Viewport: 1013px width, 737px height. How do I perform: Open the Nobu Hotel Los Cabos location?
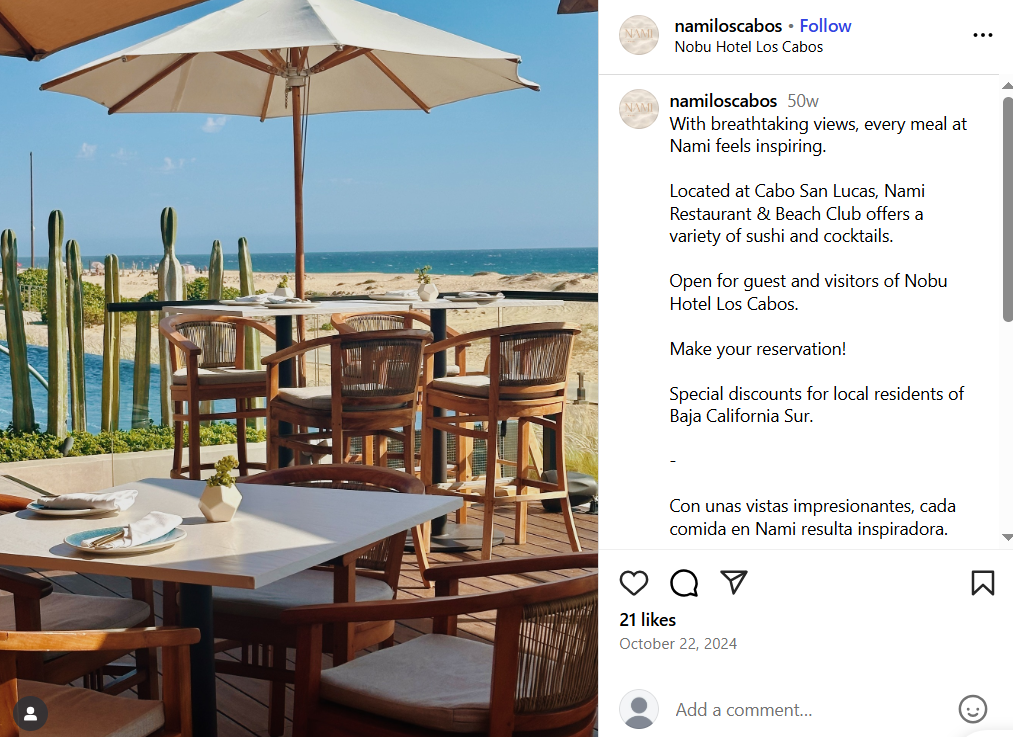click(x=748, y=47)
